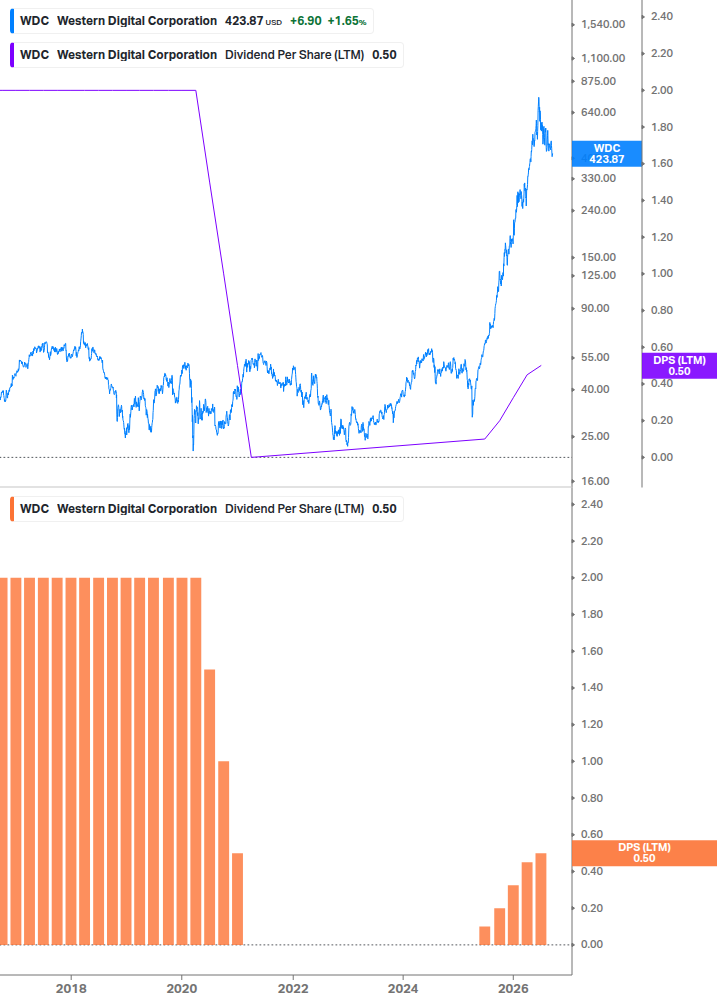Click the 125.00 price axis label

click(598, 276)
